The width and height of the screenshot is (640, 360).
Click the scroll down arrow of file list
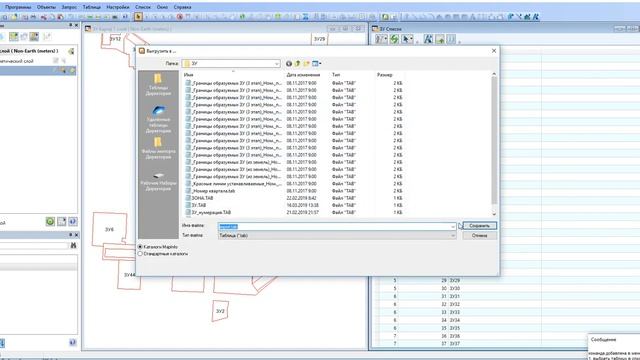(x=494, y=213)
